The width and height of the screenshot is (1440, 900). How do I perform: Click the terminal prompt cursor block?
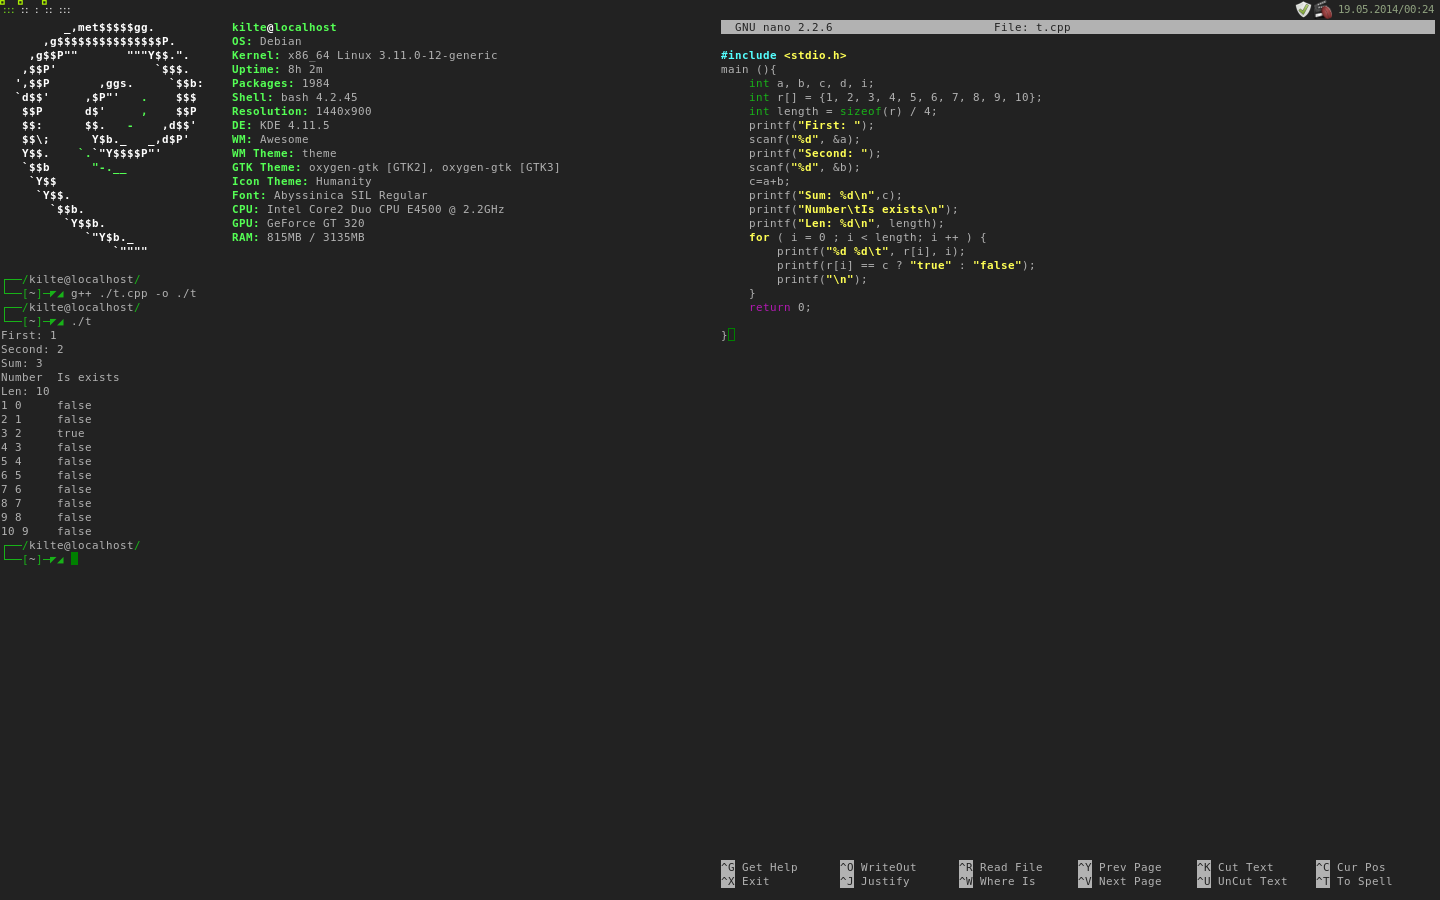[x=74, y=559]
